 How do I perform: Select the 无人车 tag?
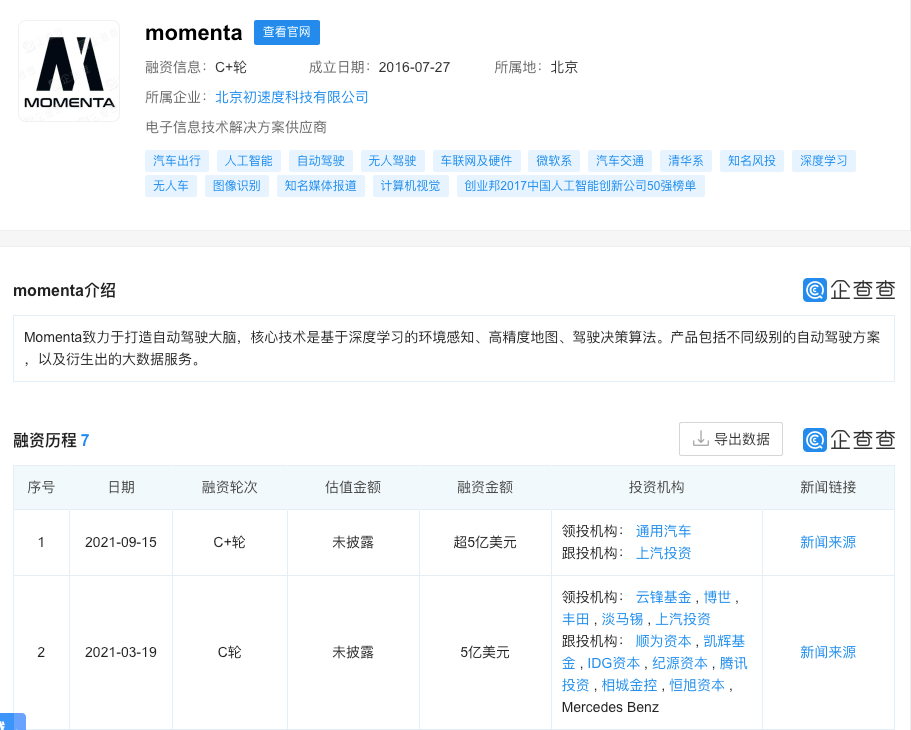(171, 186)
